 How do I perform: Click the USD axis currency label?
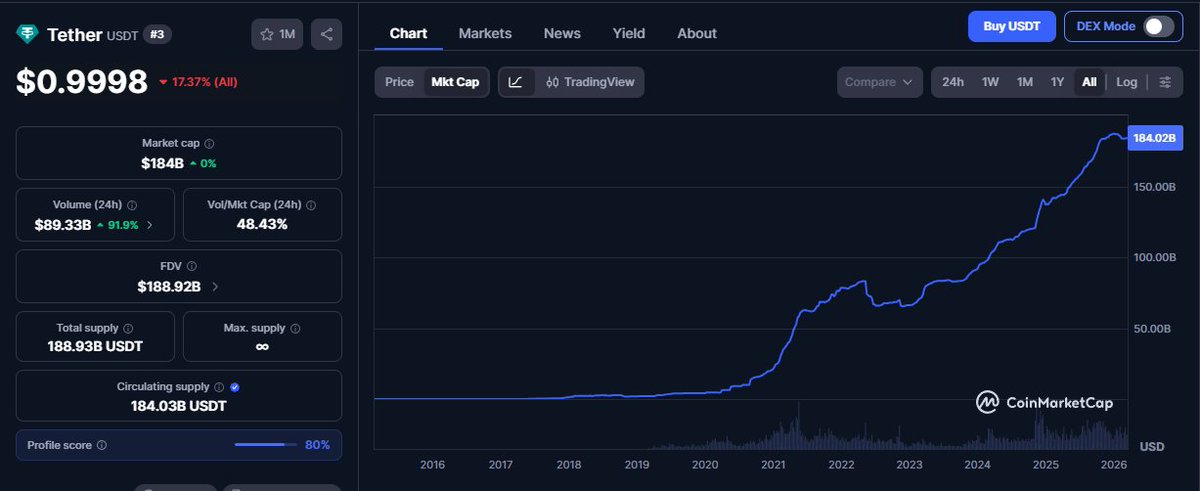click(1152, 446)
